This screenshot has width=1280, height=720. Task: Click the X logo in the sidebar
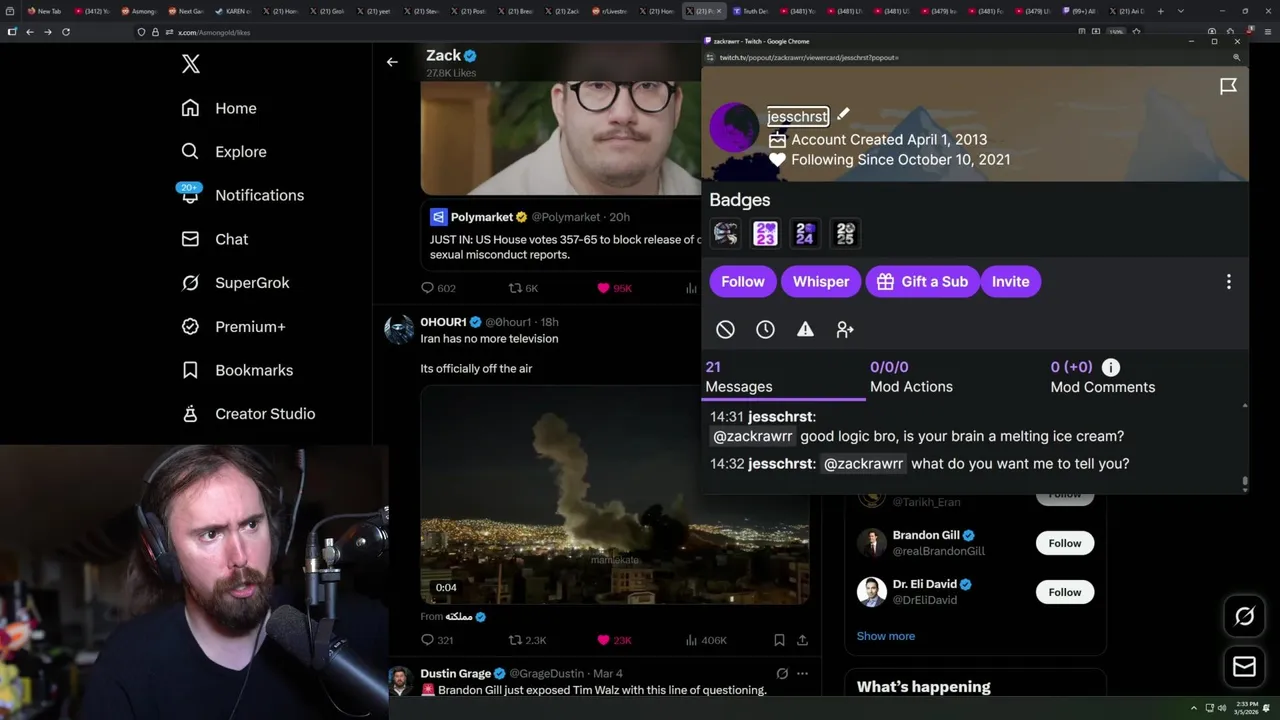point(191,65)
